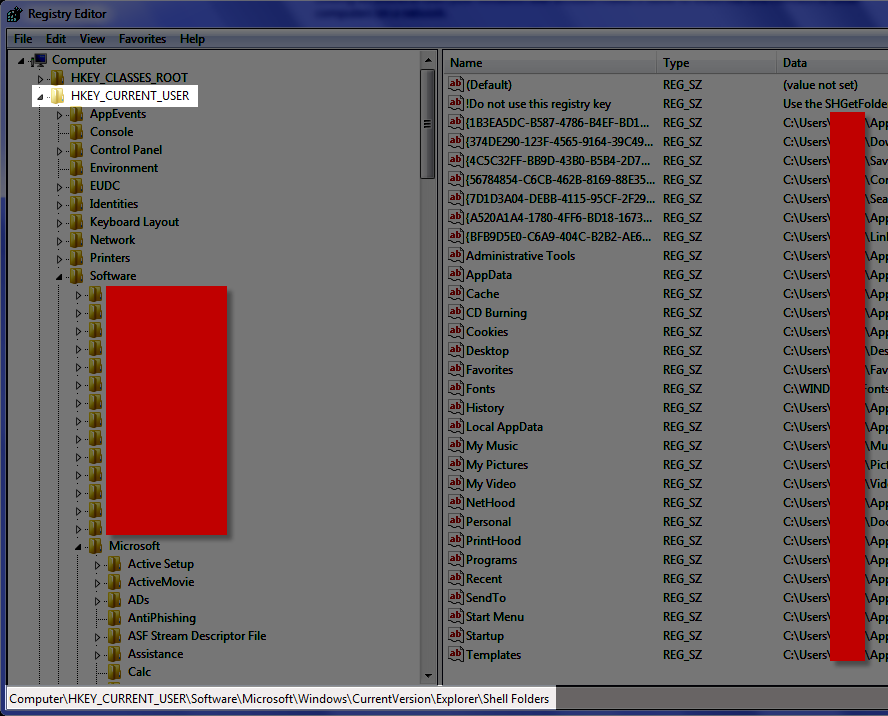Select the ActiveMovie key
The image size is (888, 716).
[161, 582]
